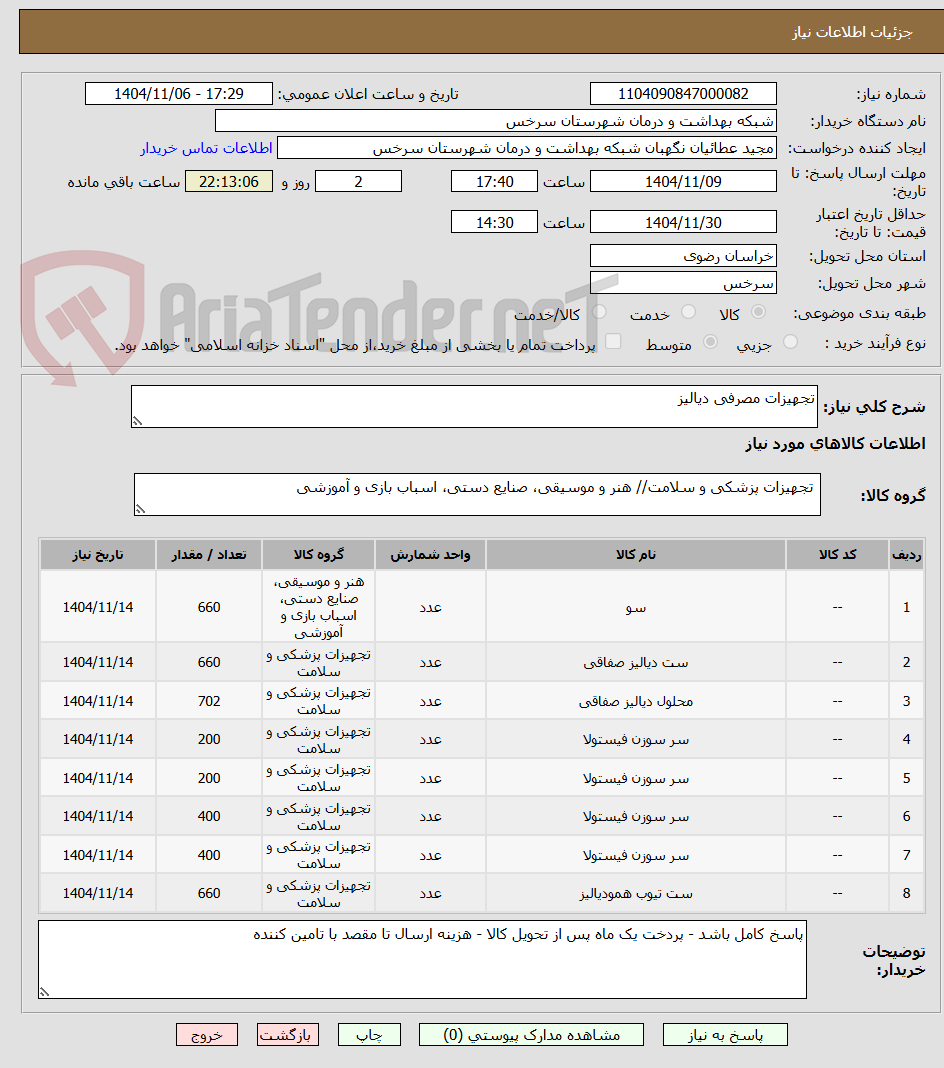Click quantity 400 in row 6
944x1068 pixels.
[x=208, y=816]
